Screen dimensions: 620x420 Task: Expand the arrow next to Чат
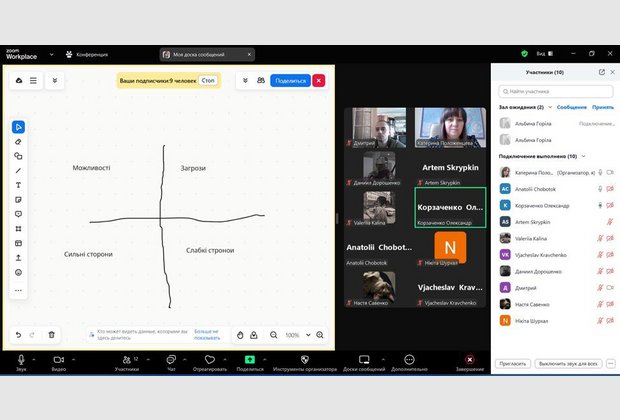(185, 359)
